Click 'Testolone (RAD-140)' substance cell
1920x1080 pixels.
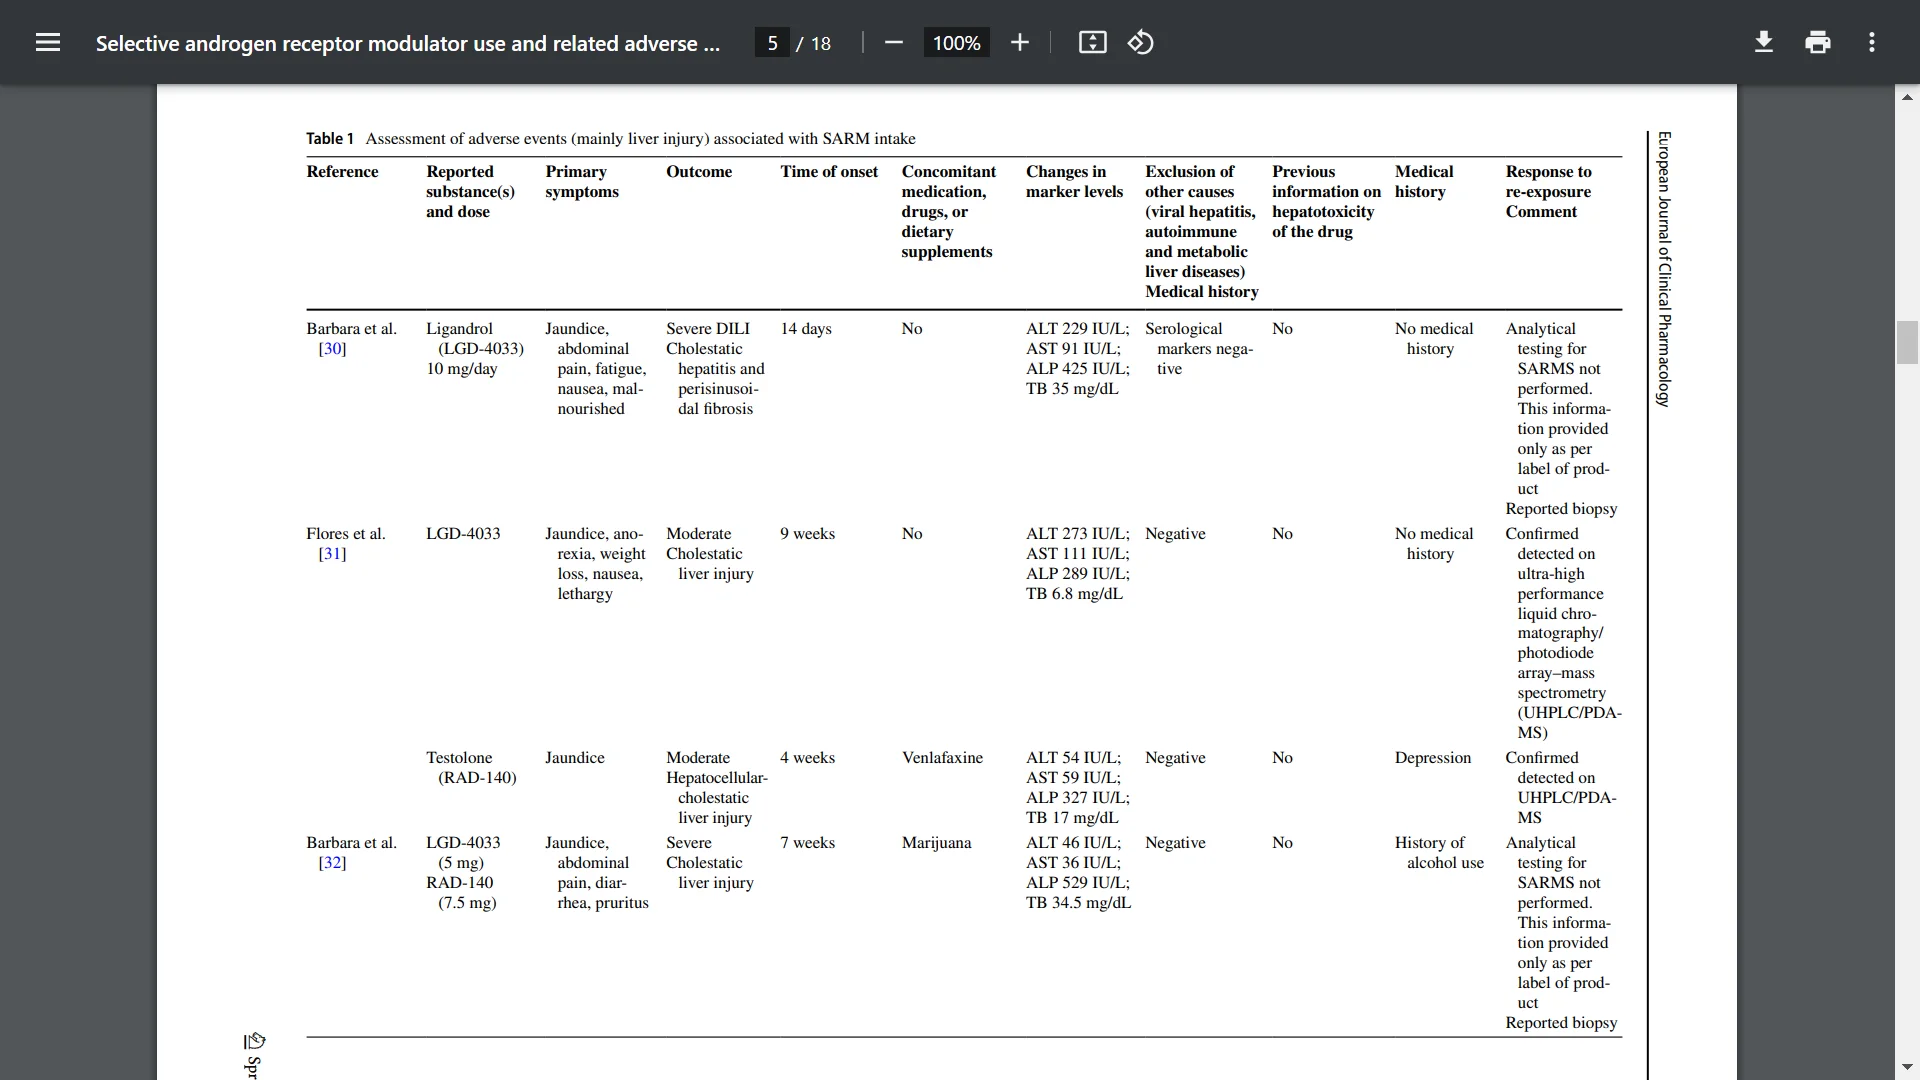(x=471, y=768)
